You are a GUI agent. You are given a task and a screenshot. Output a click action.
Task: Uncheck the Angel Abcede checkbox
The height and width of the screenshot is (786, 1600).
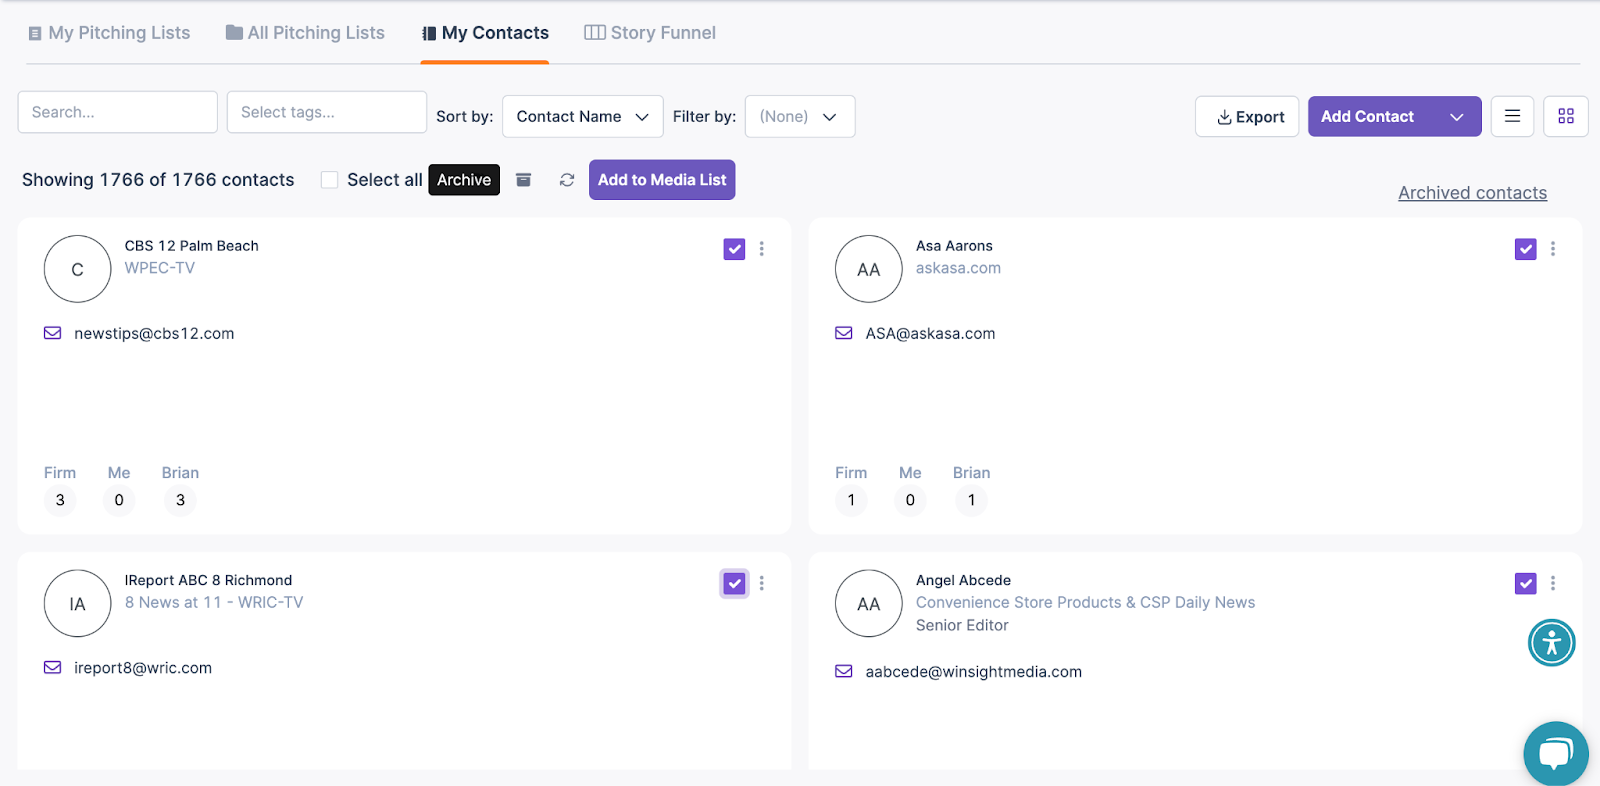[x=1525, y=583]
